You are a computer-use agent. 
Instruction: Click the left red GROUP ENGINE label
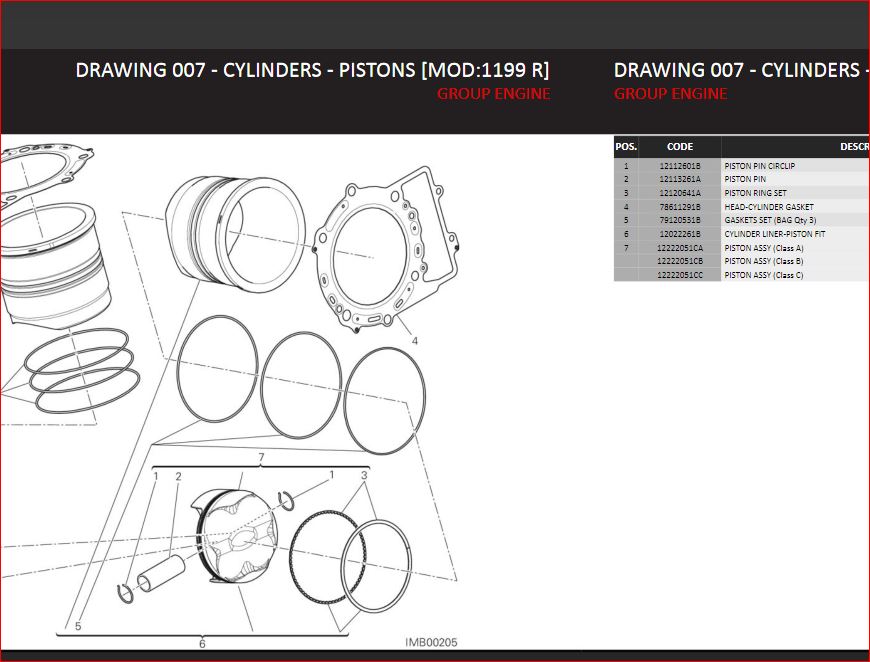point(493,94)
